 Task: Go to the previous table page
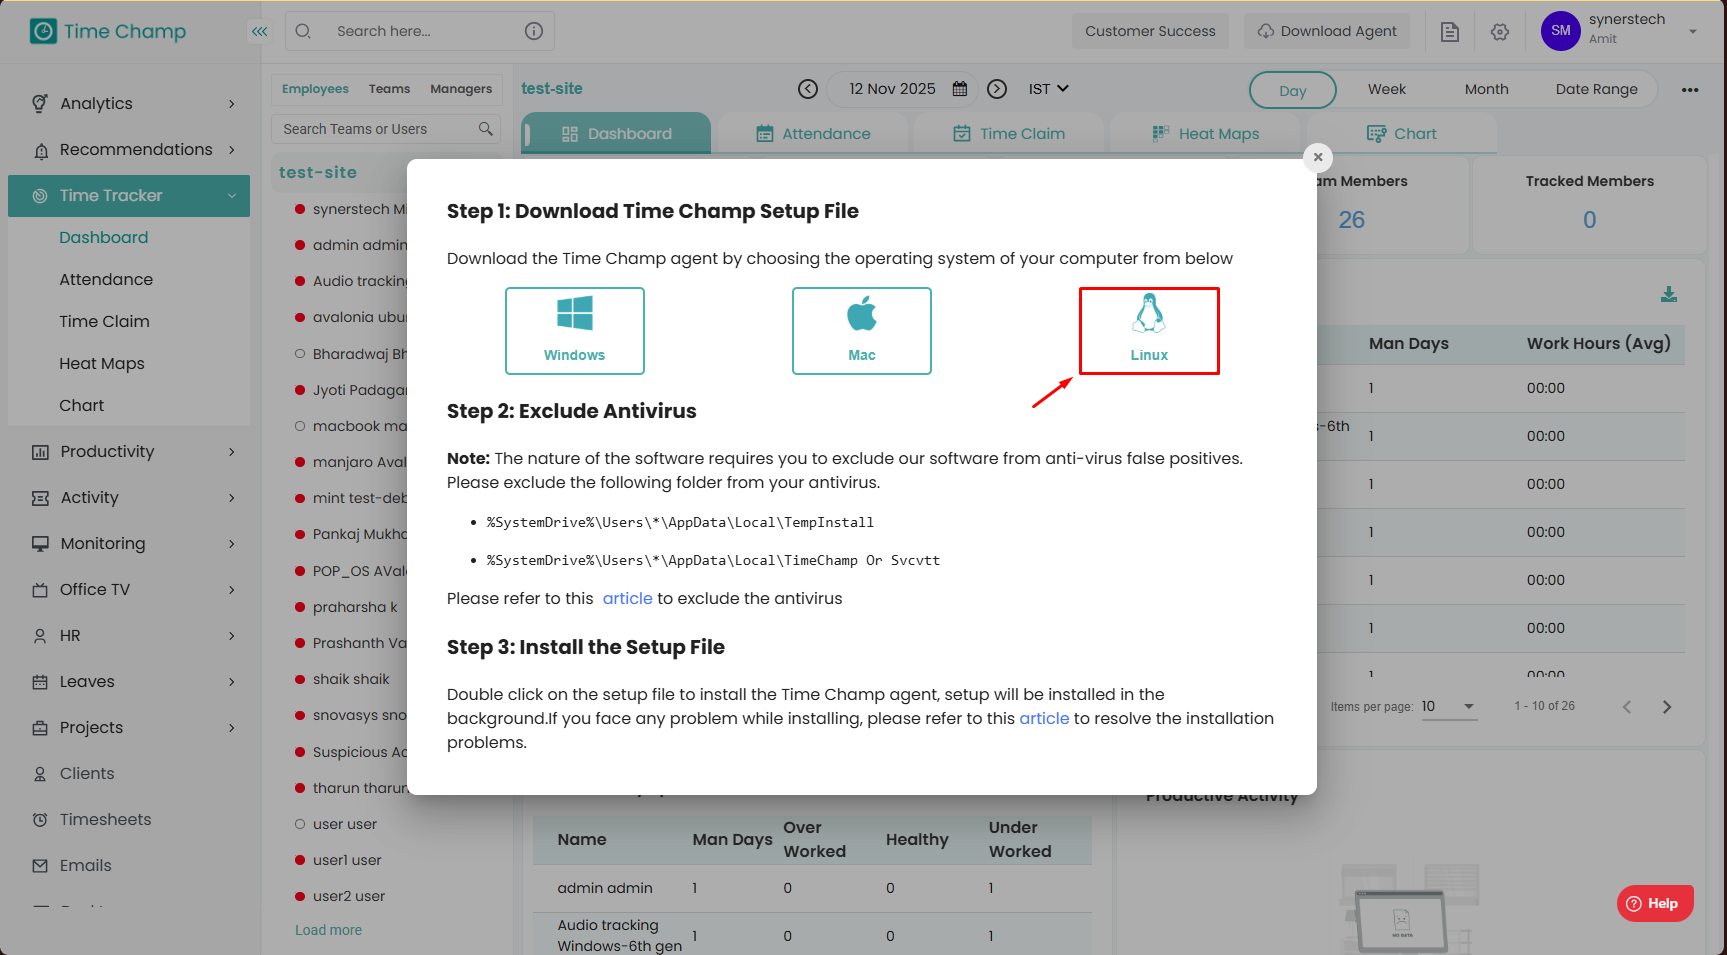coord(1627,707)
